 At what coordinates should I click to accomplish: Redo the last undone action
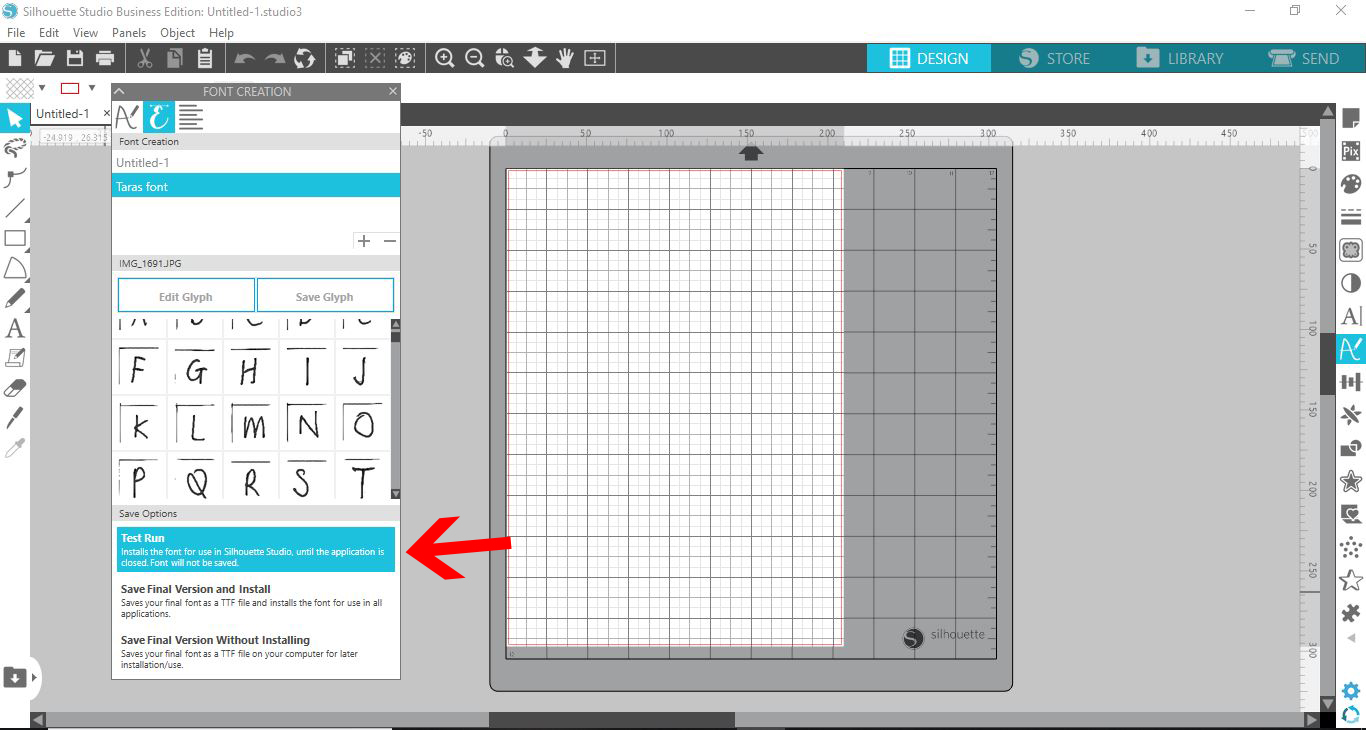[275, 59]
